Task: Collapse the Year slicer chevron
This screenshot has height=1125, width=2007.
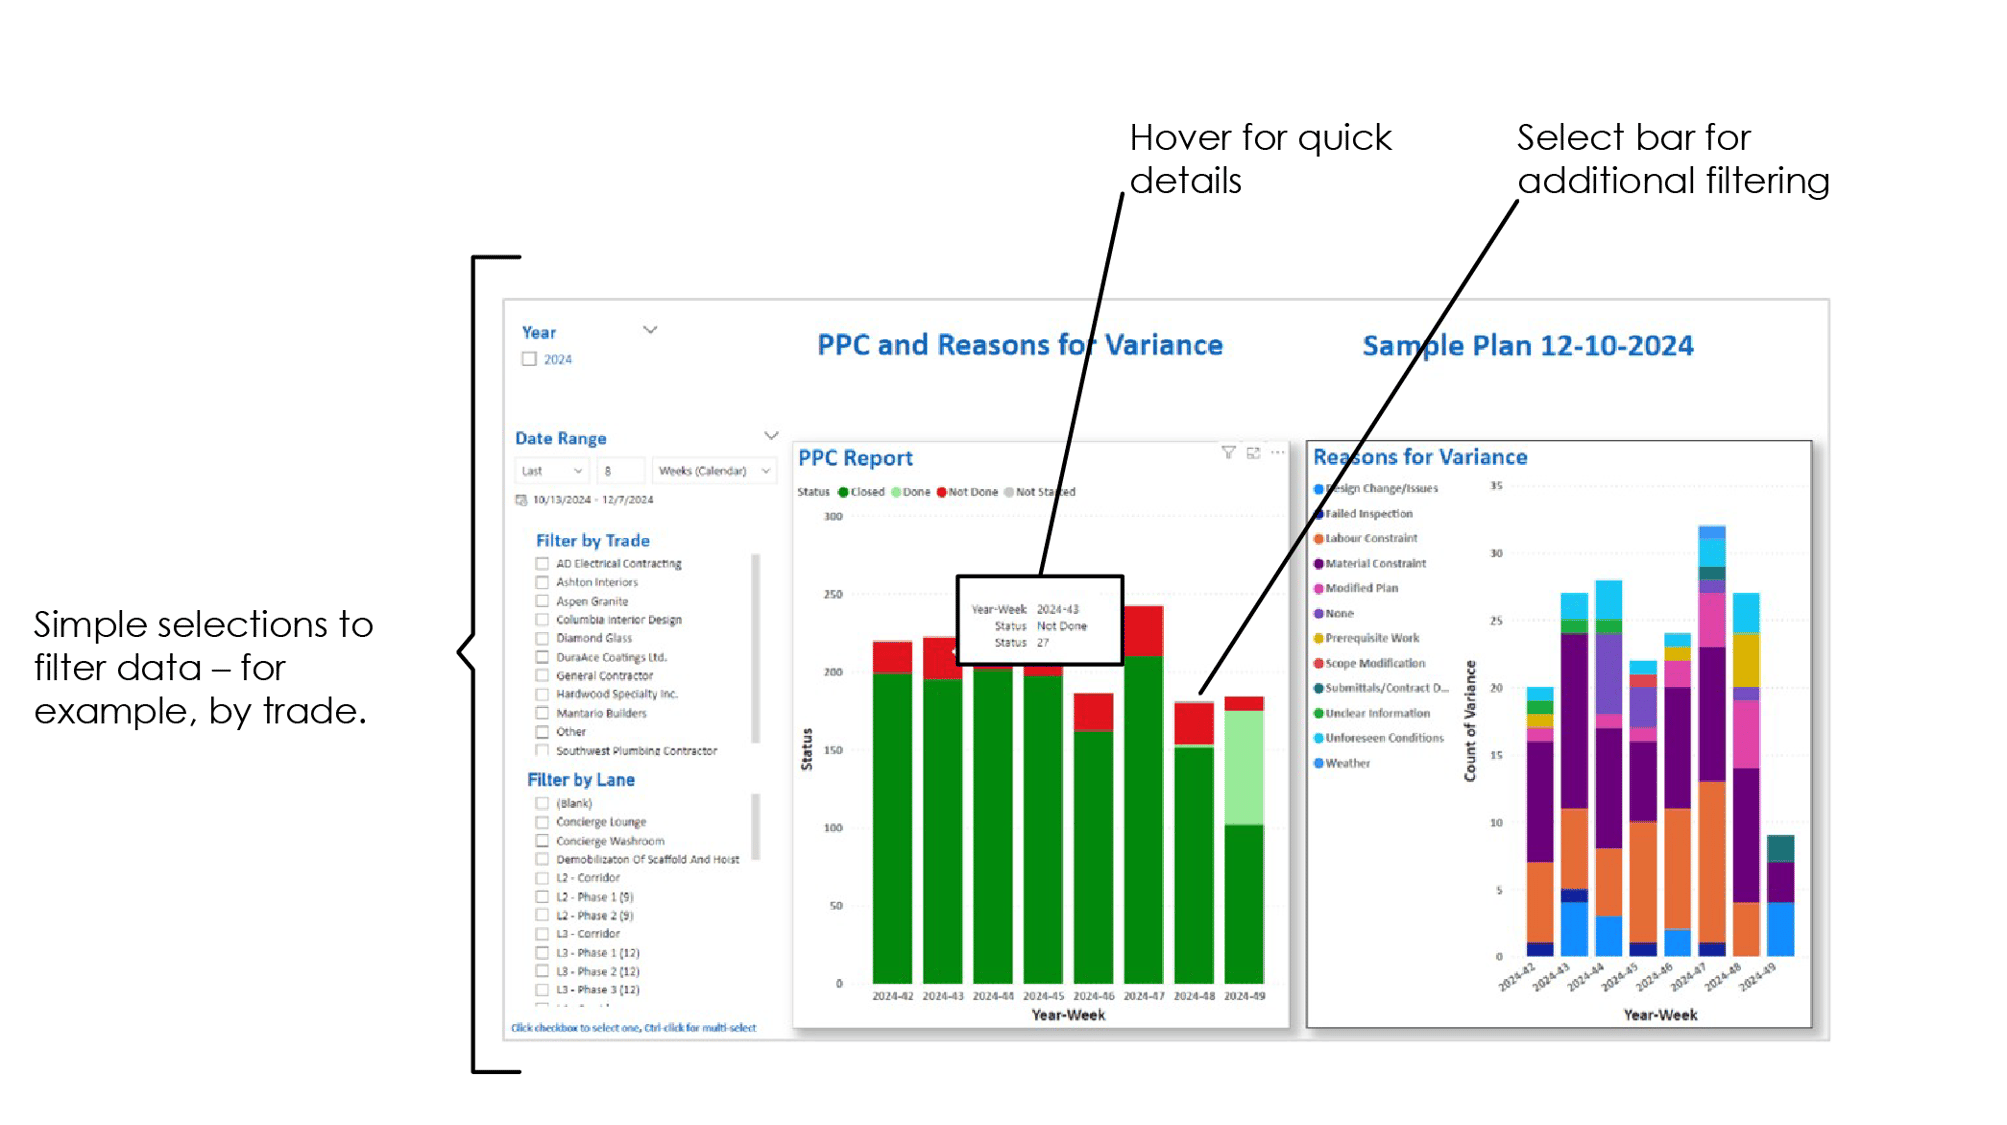Action: 650,330
